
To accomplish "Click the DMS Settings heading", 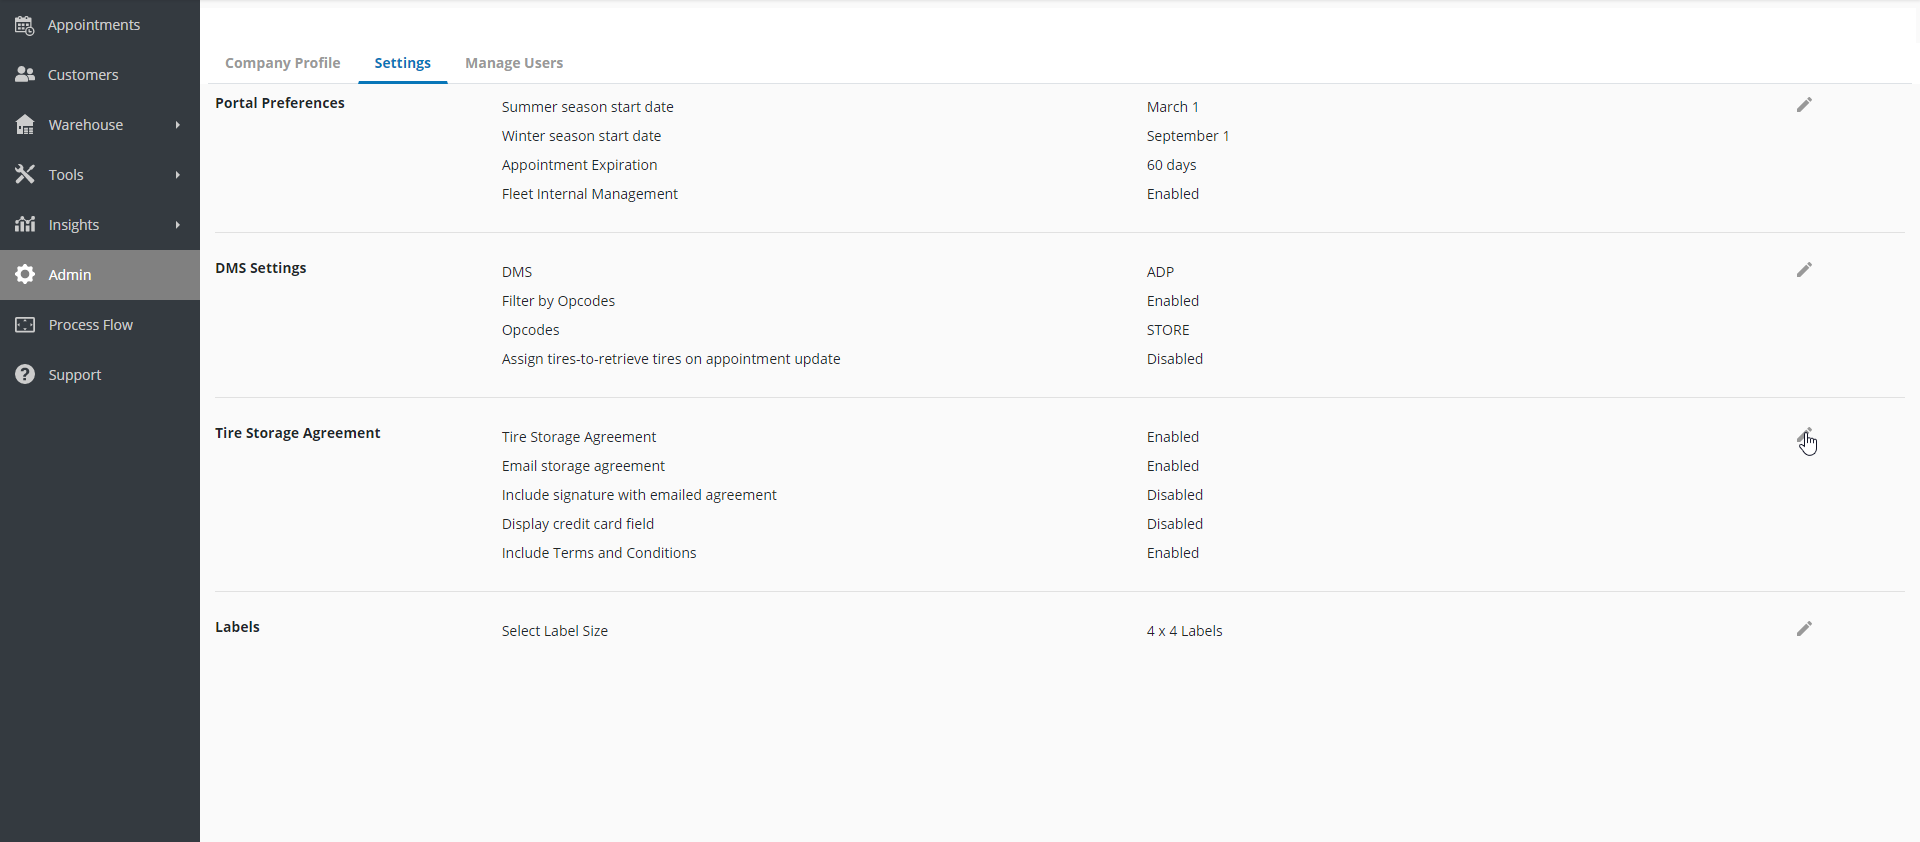I will click(x=261, y=268).
